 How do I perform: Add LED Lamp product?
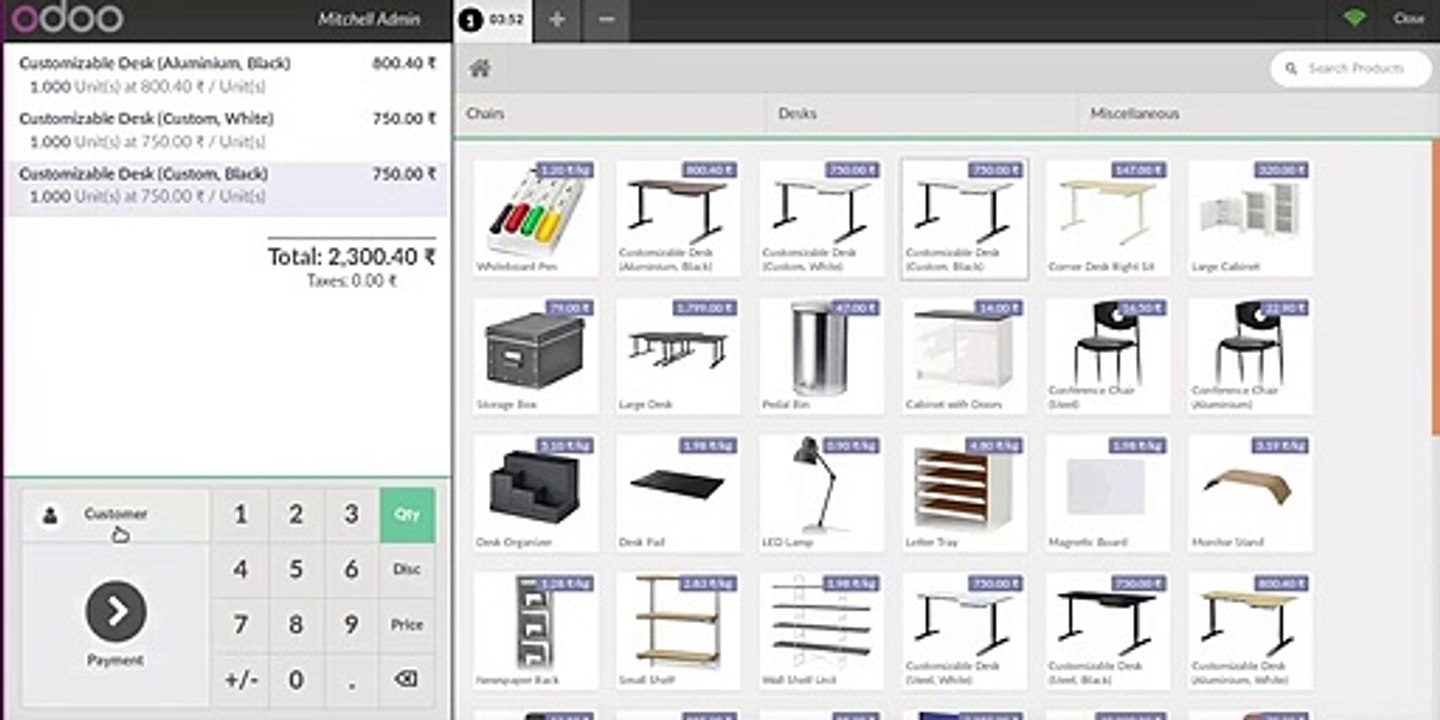click(822, 493)
